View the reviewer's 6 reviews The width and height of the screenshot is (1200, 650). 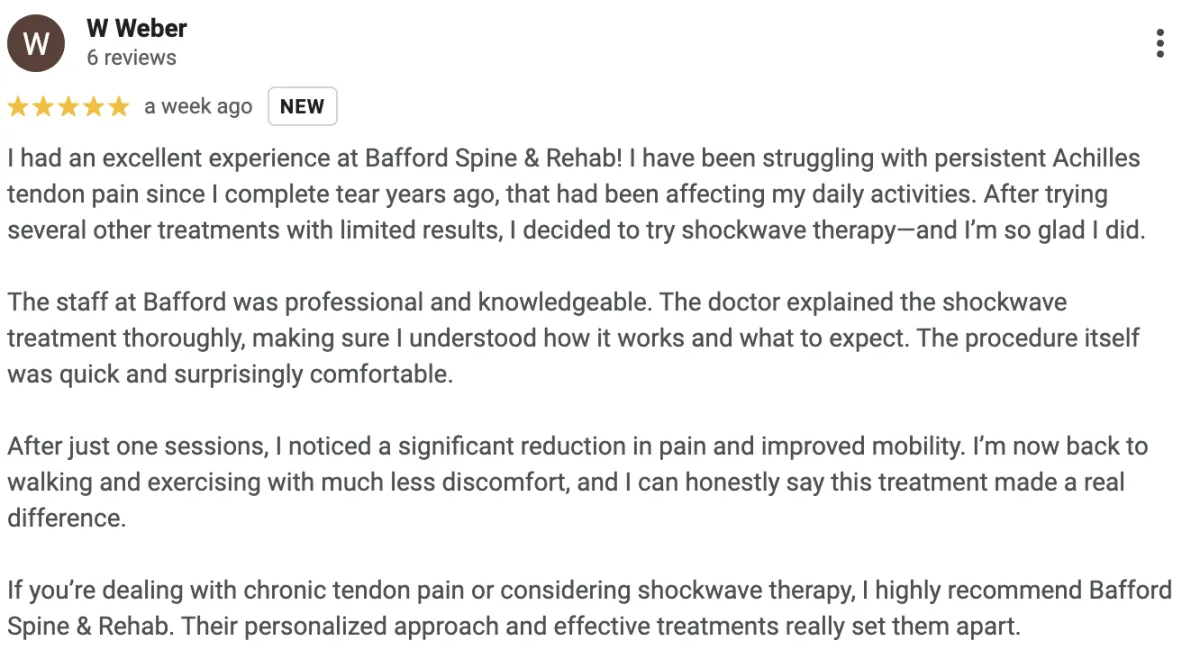131,58
